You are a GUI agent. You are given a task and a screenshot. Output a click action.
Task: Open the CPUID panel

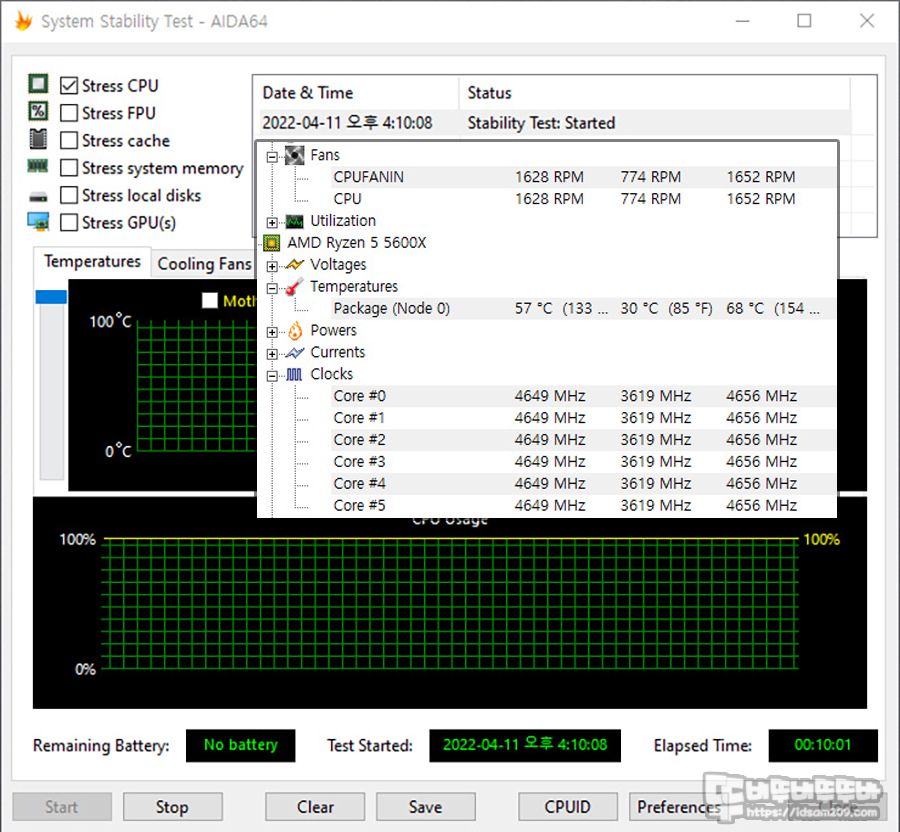[x=568, y=807]
